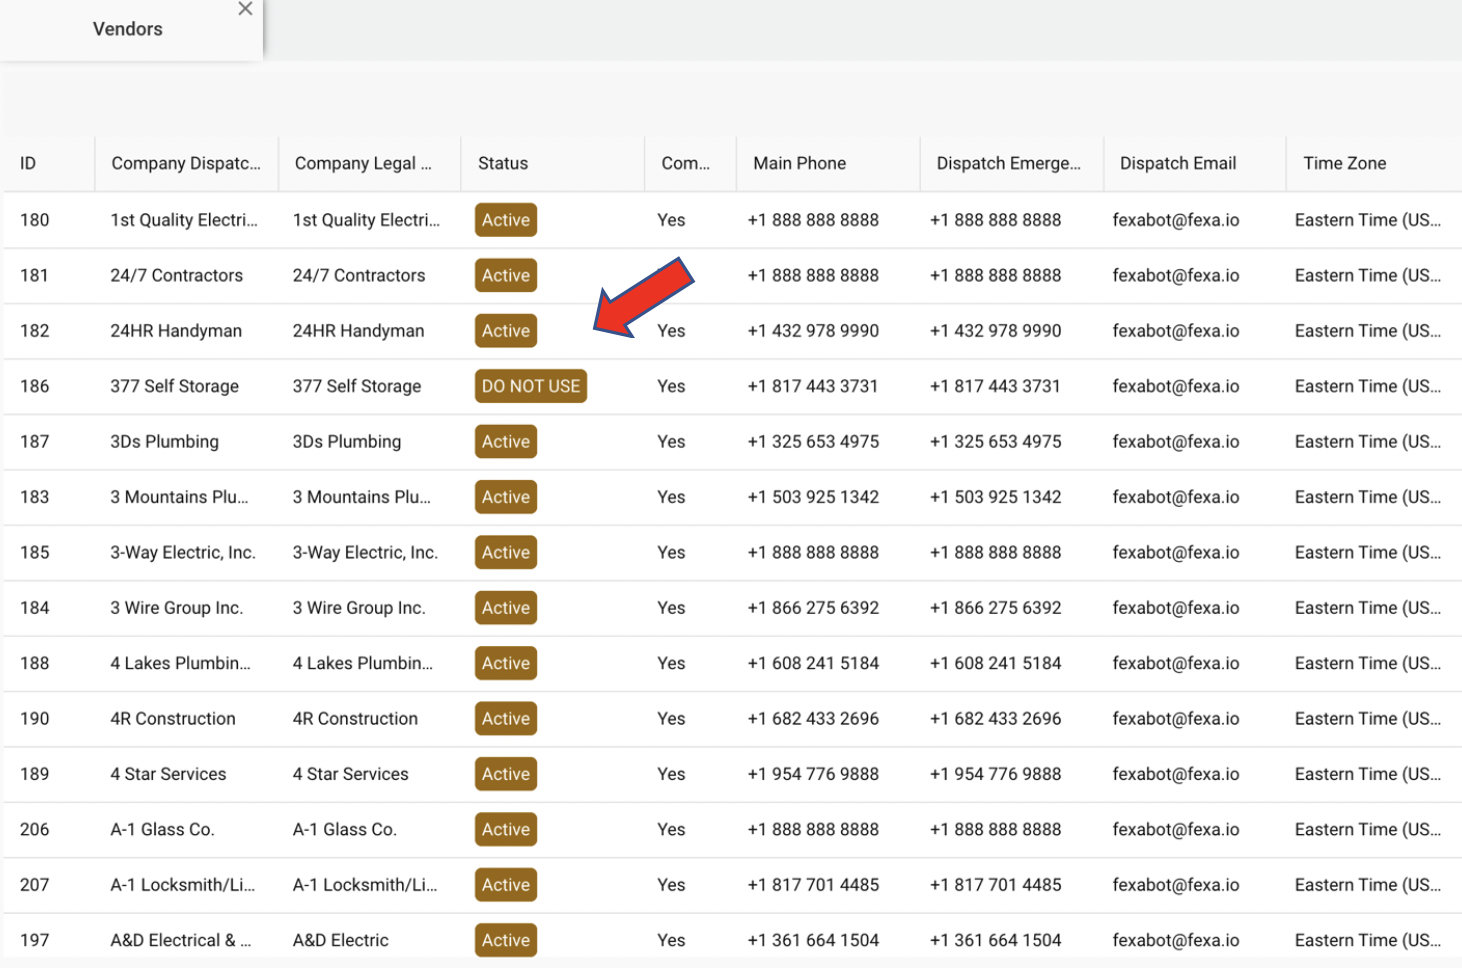Sort vendors by the Status column
Screen dimensions: 1462x972
pyautogui.click(x=503, y=163)
